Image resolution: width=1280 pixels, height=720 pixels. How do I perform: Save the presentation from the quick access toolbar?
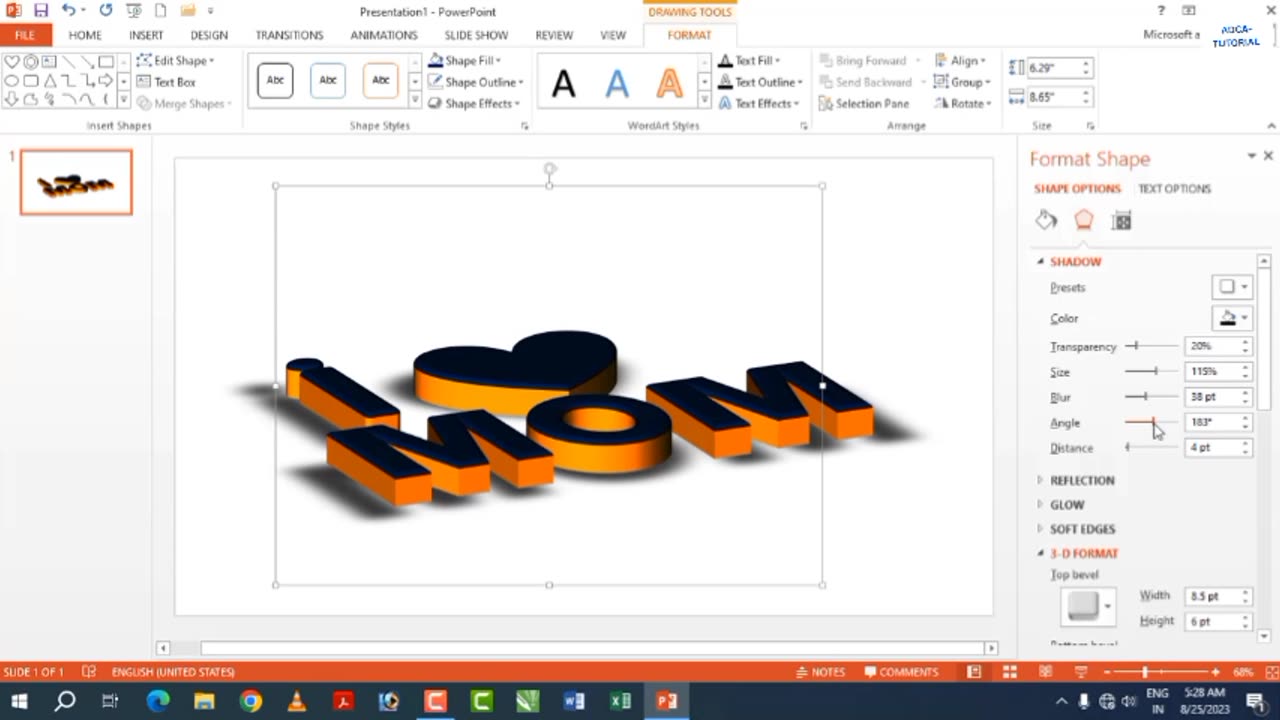pos(41,11)
